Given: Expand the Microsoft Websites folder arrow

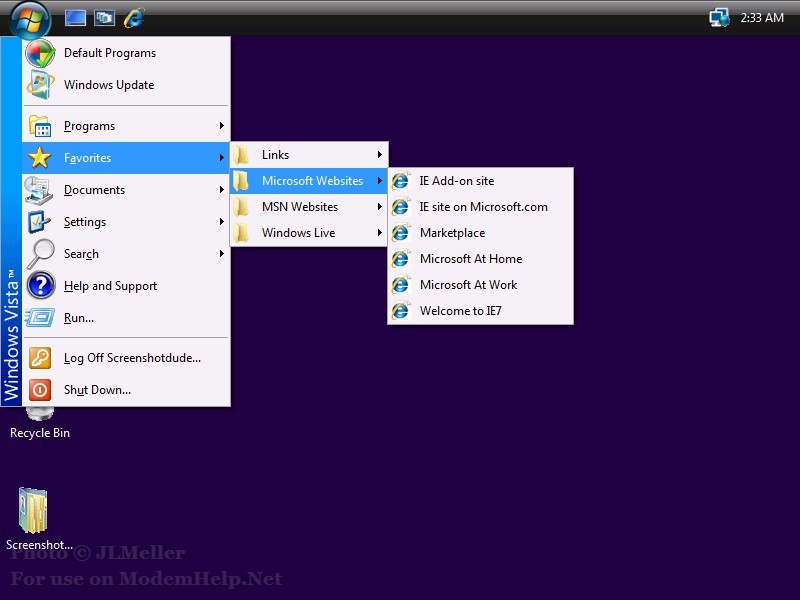Looking at the screenshot, I should (380, 181).
